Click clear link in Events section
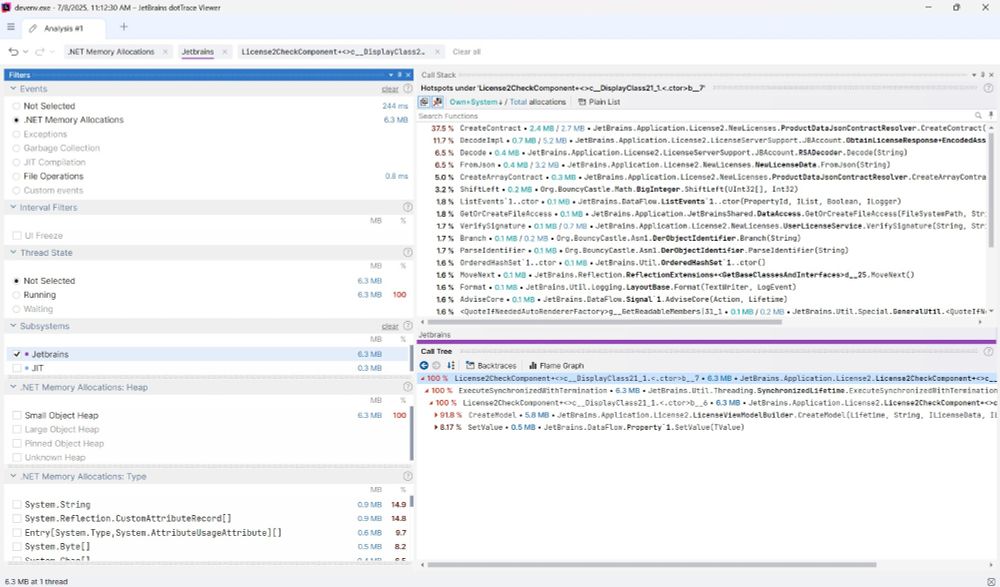1000x587 pixels. click(x=390, y=89)
